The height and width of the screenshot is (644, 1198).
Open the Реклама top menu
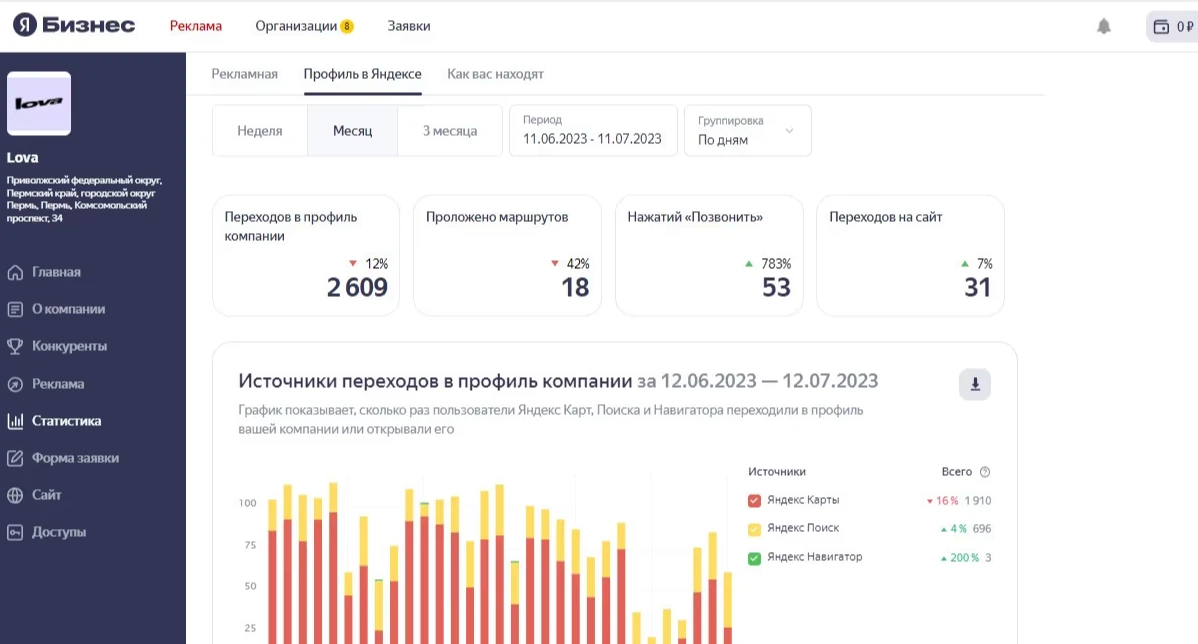tap(196, 26)
